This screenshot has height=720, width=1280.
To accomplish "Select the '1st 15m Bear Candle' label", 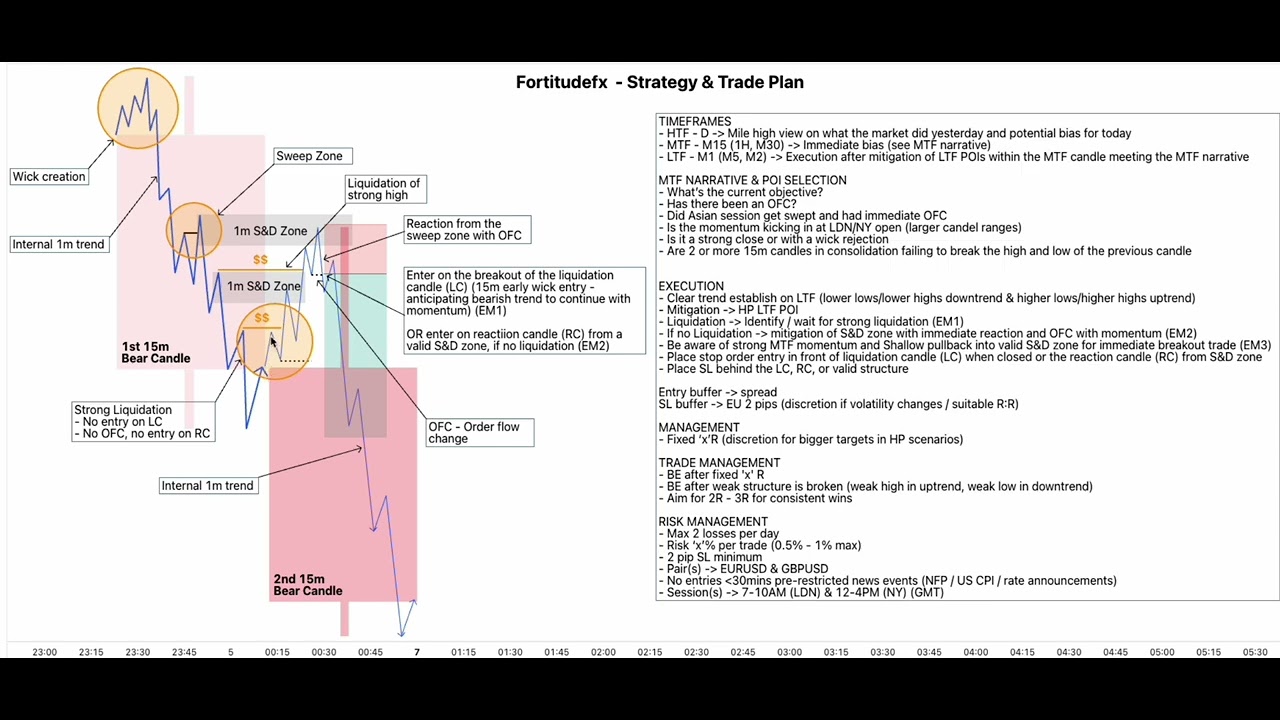I will (x=156, y=352).
